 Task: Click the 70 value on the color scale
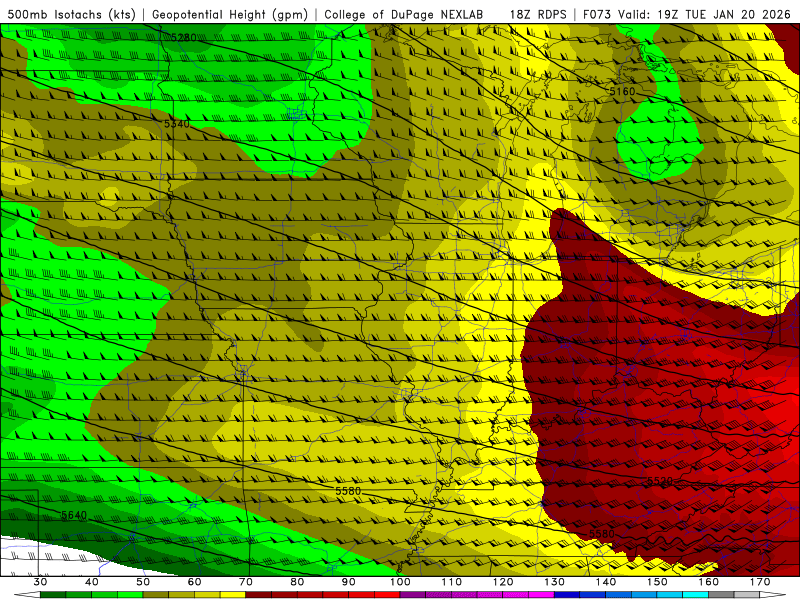[x=246, y=582]
